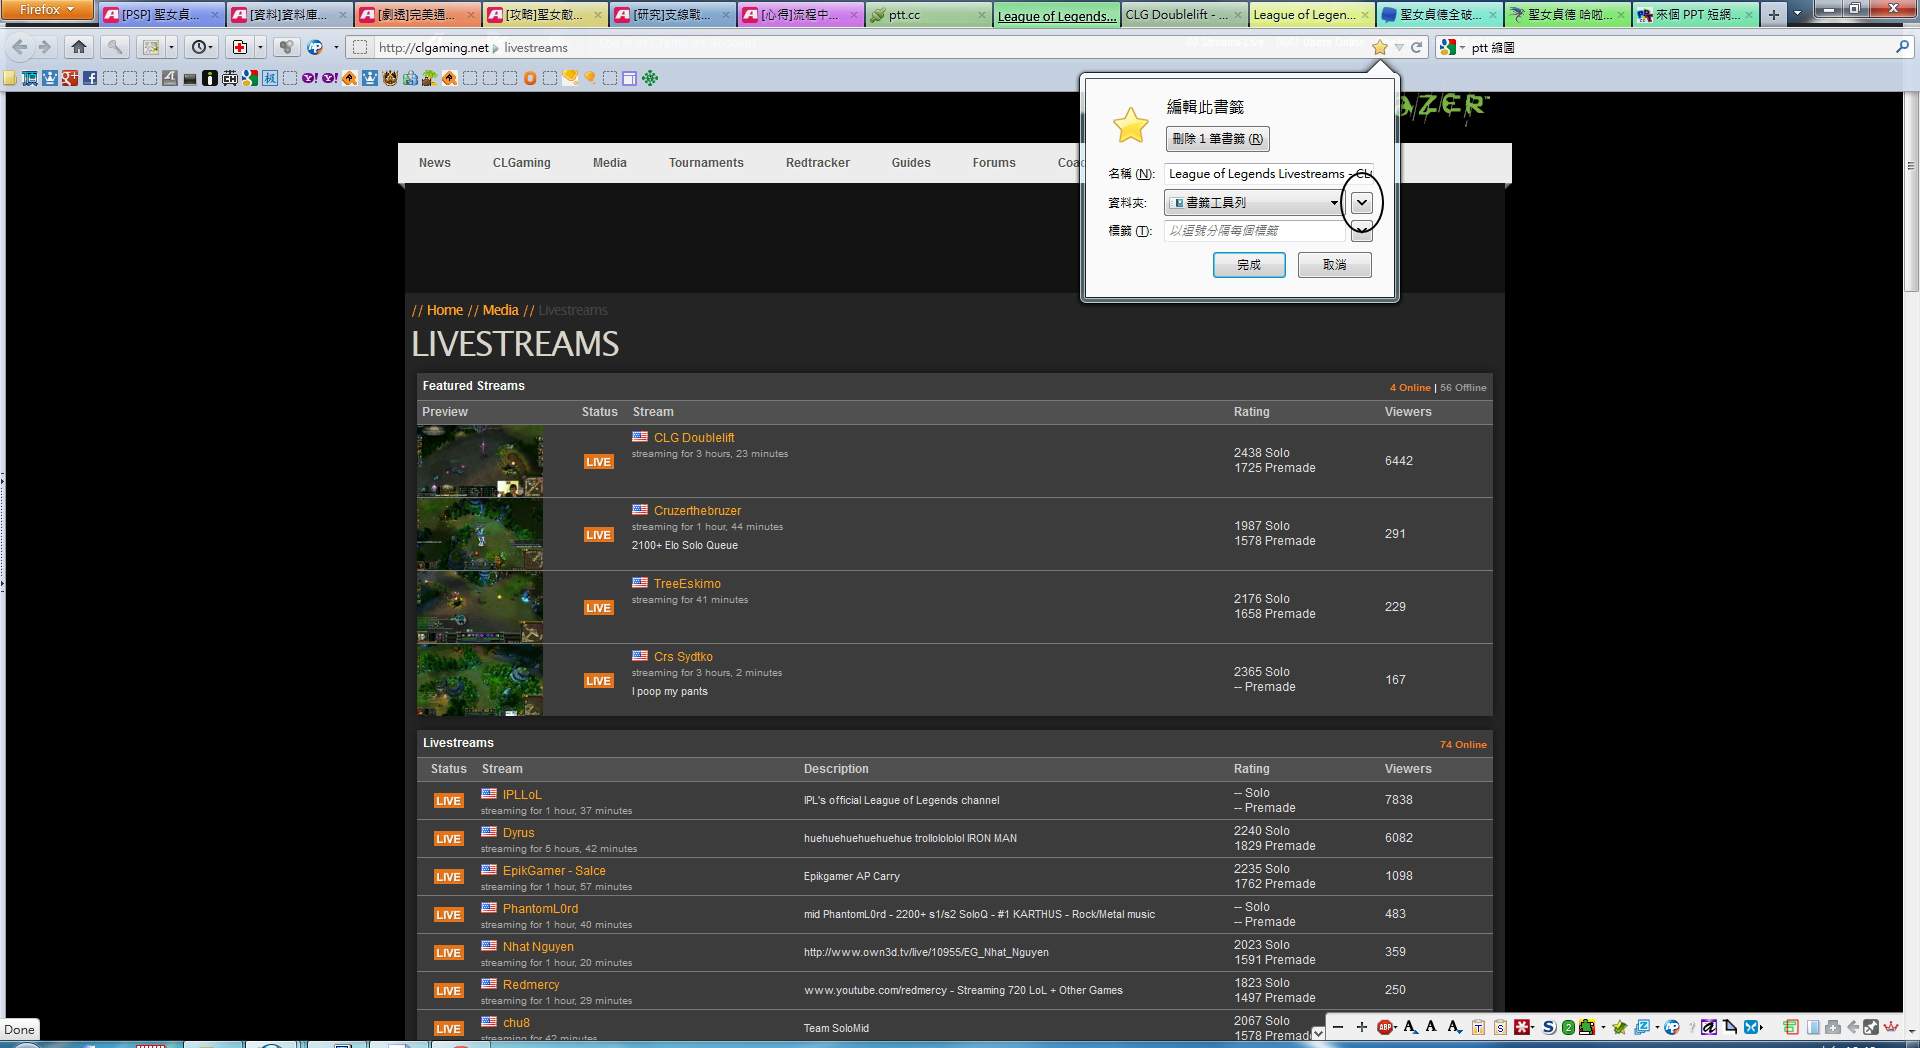The image size is (1920, 1048).
Task: Open the search engine selector dropdown
Action: pyautogui.click(x=1451, y=47)
